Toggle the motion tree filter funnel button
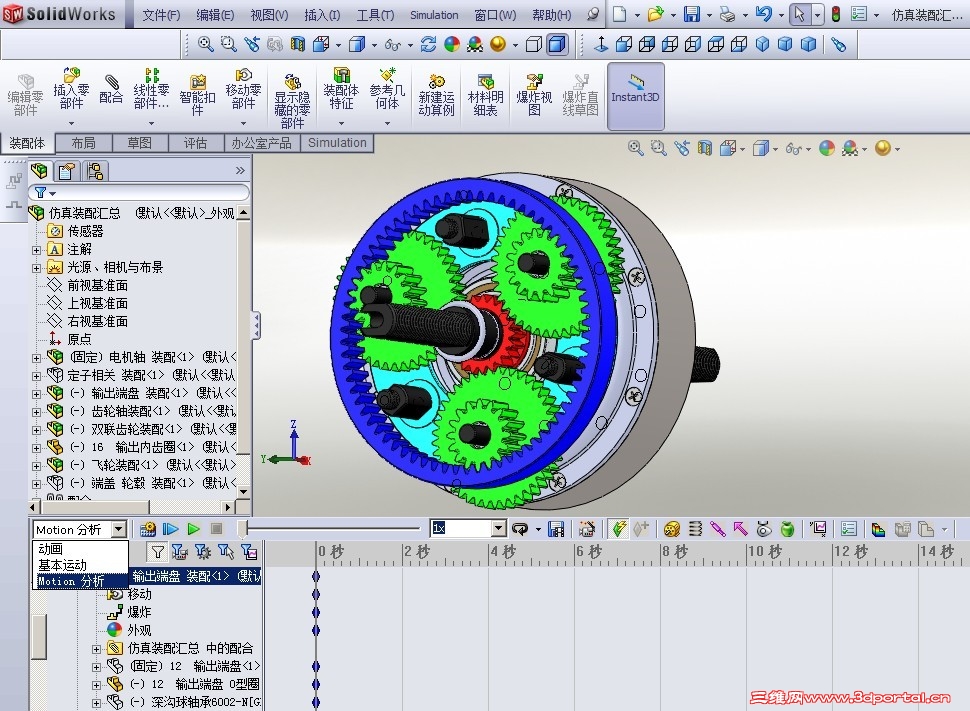 (158, 551)
